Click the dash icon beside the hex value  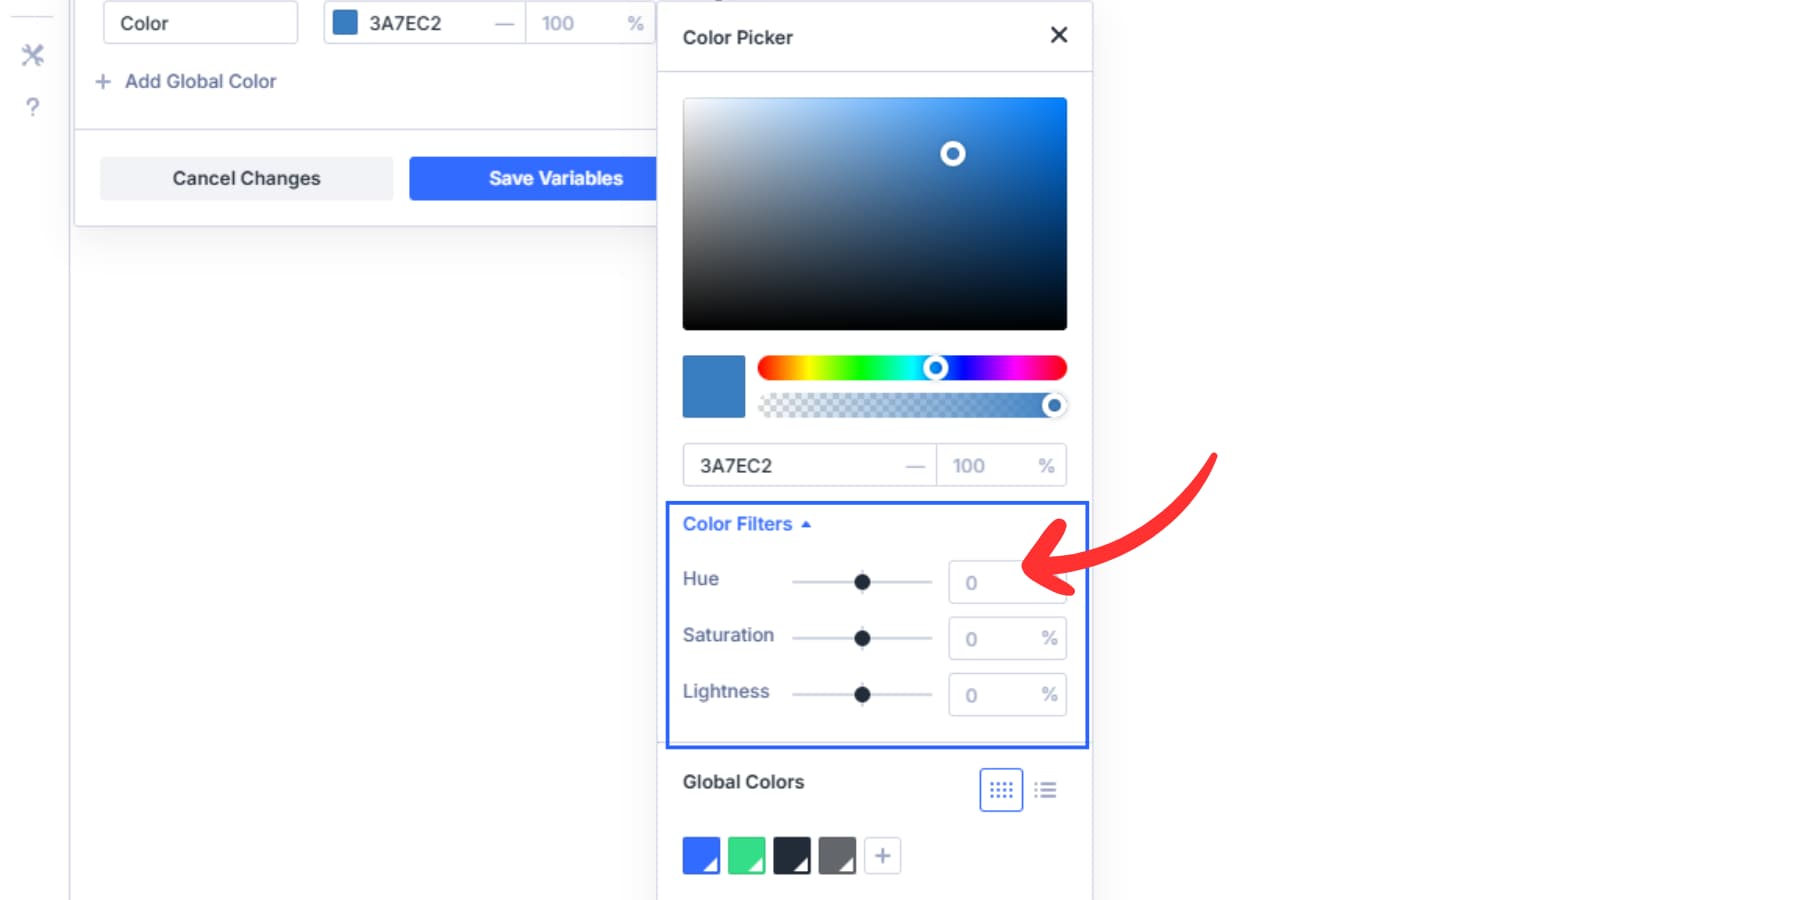(915, 465)
